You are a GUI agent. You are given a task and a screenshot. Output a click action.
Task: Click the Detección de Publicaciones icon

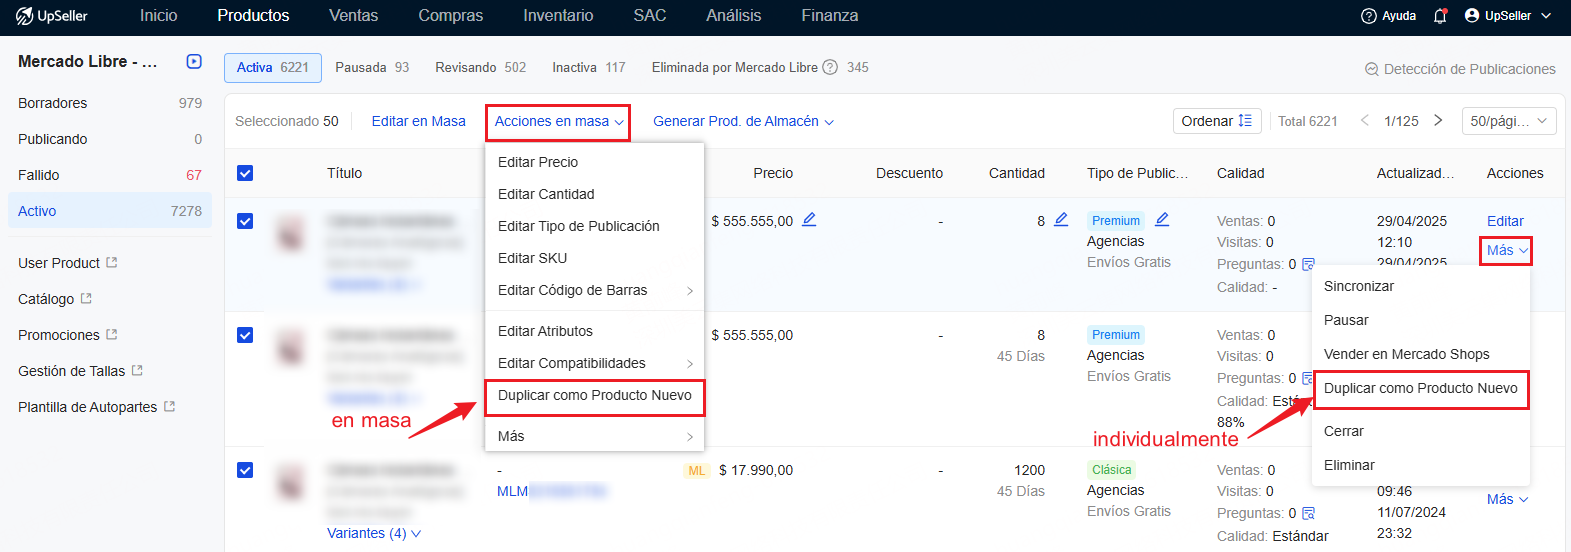point(1372,69)
